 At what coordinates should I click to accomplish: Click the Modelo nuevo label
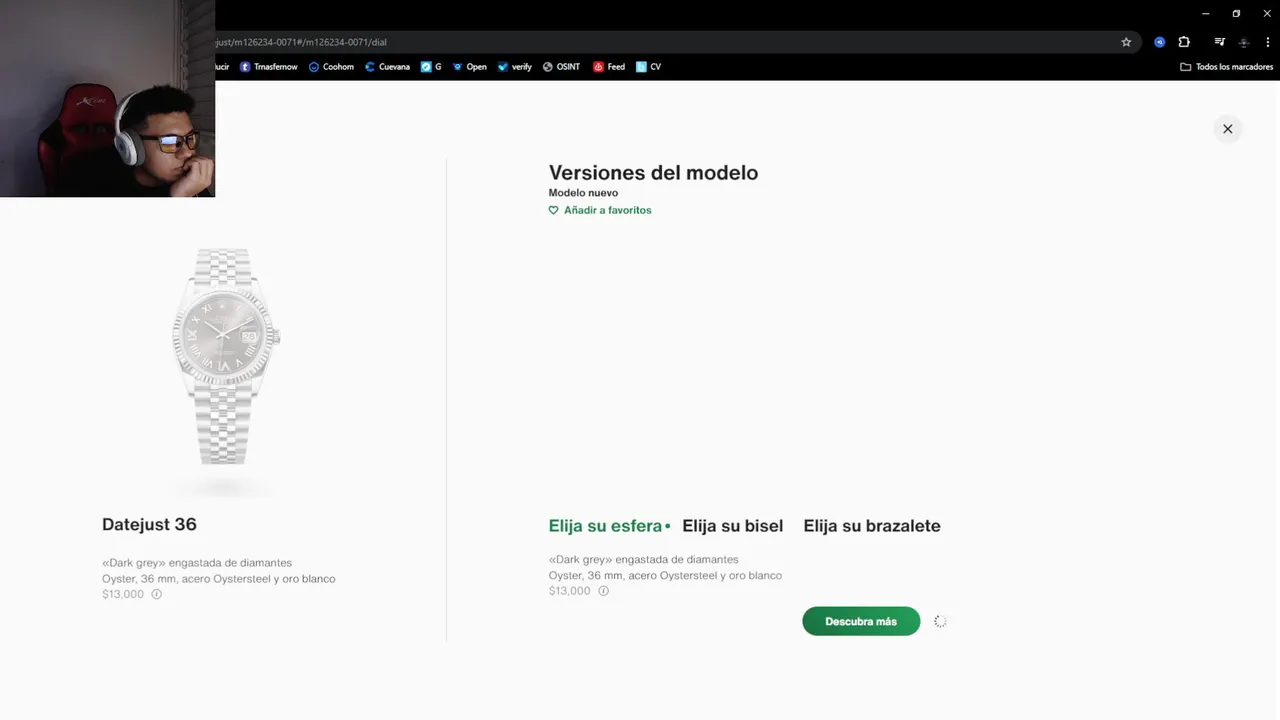point(583,193)
